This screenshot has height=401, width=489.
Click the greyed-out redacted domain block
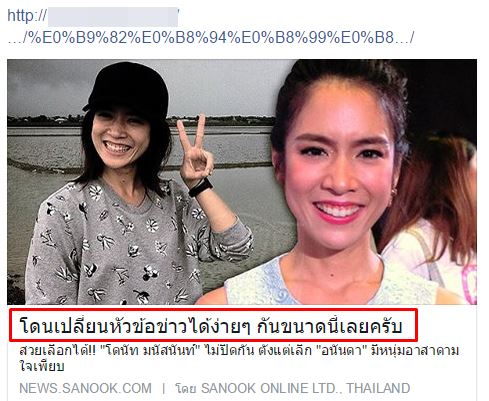(113, 16)
